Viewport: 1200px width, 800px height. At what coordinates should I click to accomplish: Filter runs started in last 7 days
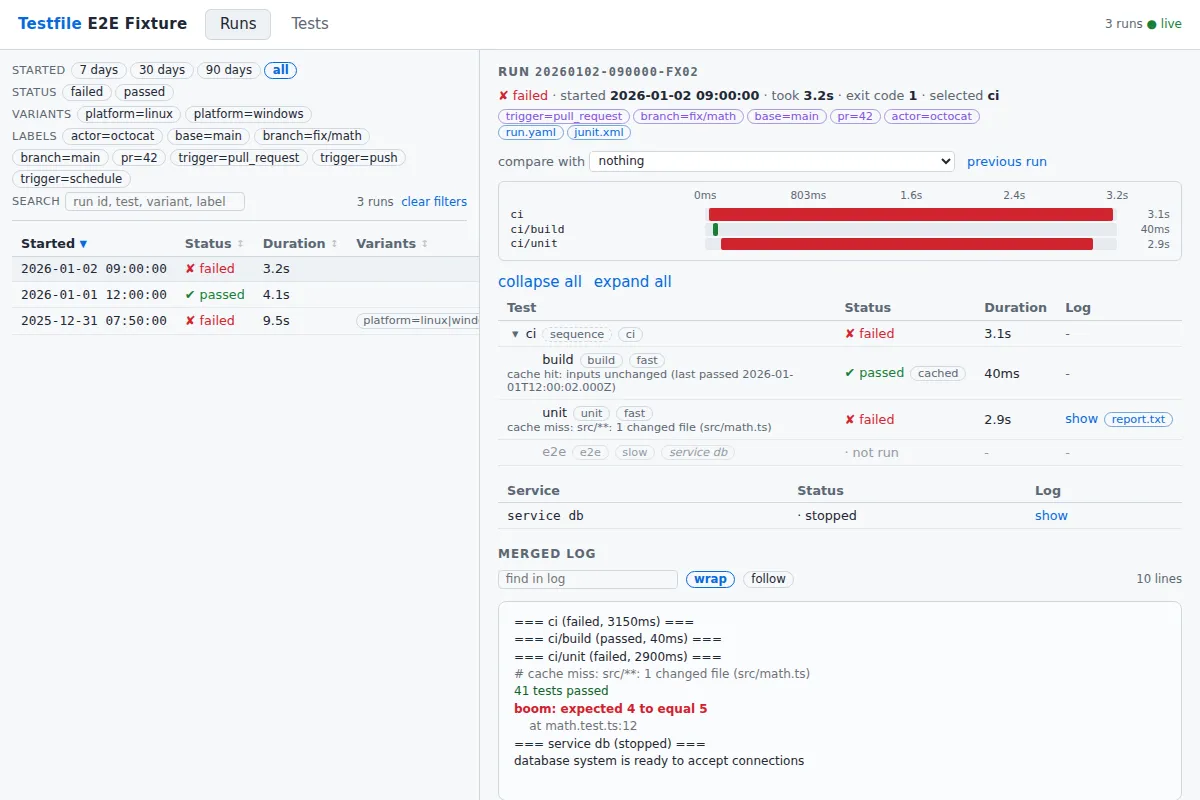(99, 70)
